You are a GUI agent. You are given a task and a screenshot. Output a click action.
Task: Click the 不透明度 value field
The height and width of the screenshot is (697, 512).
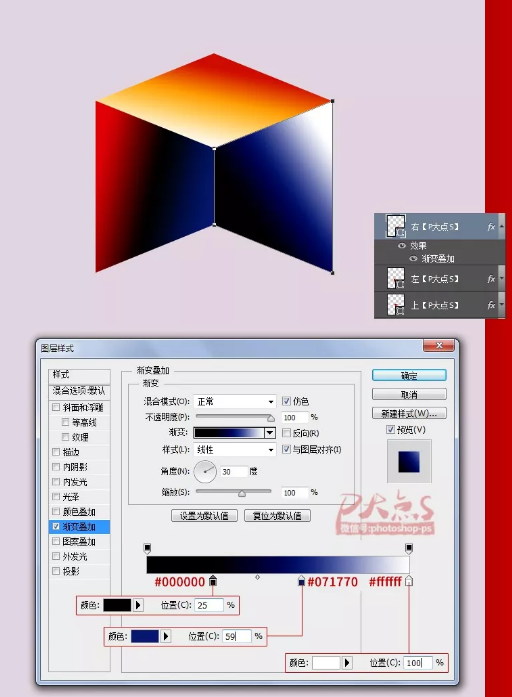295,417
